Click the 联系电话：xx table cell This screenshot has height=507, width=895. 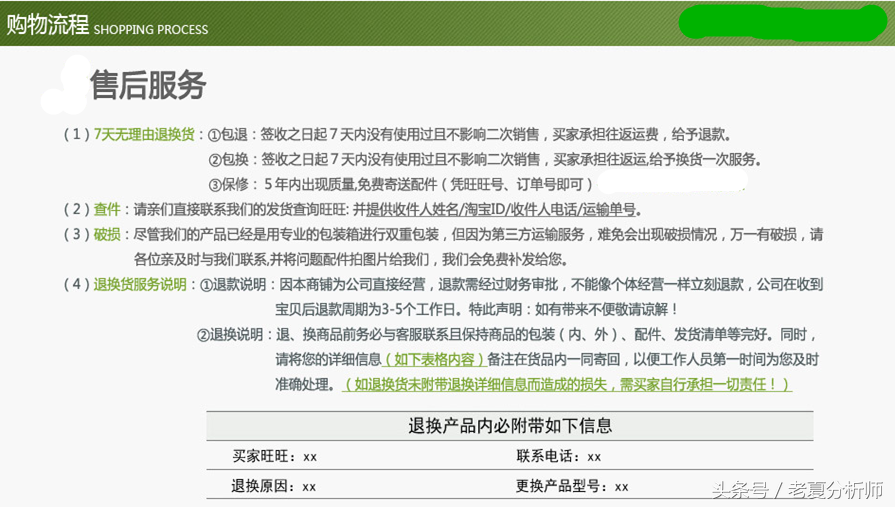(x=558, y=456)
